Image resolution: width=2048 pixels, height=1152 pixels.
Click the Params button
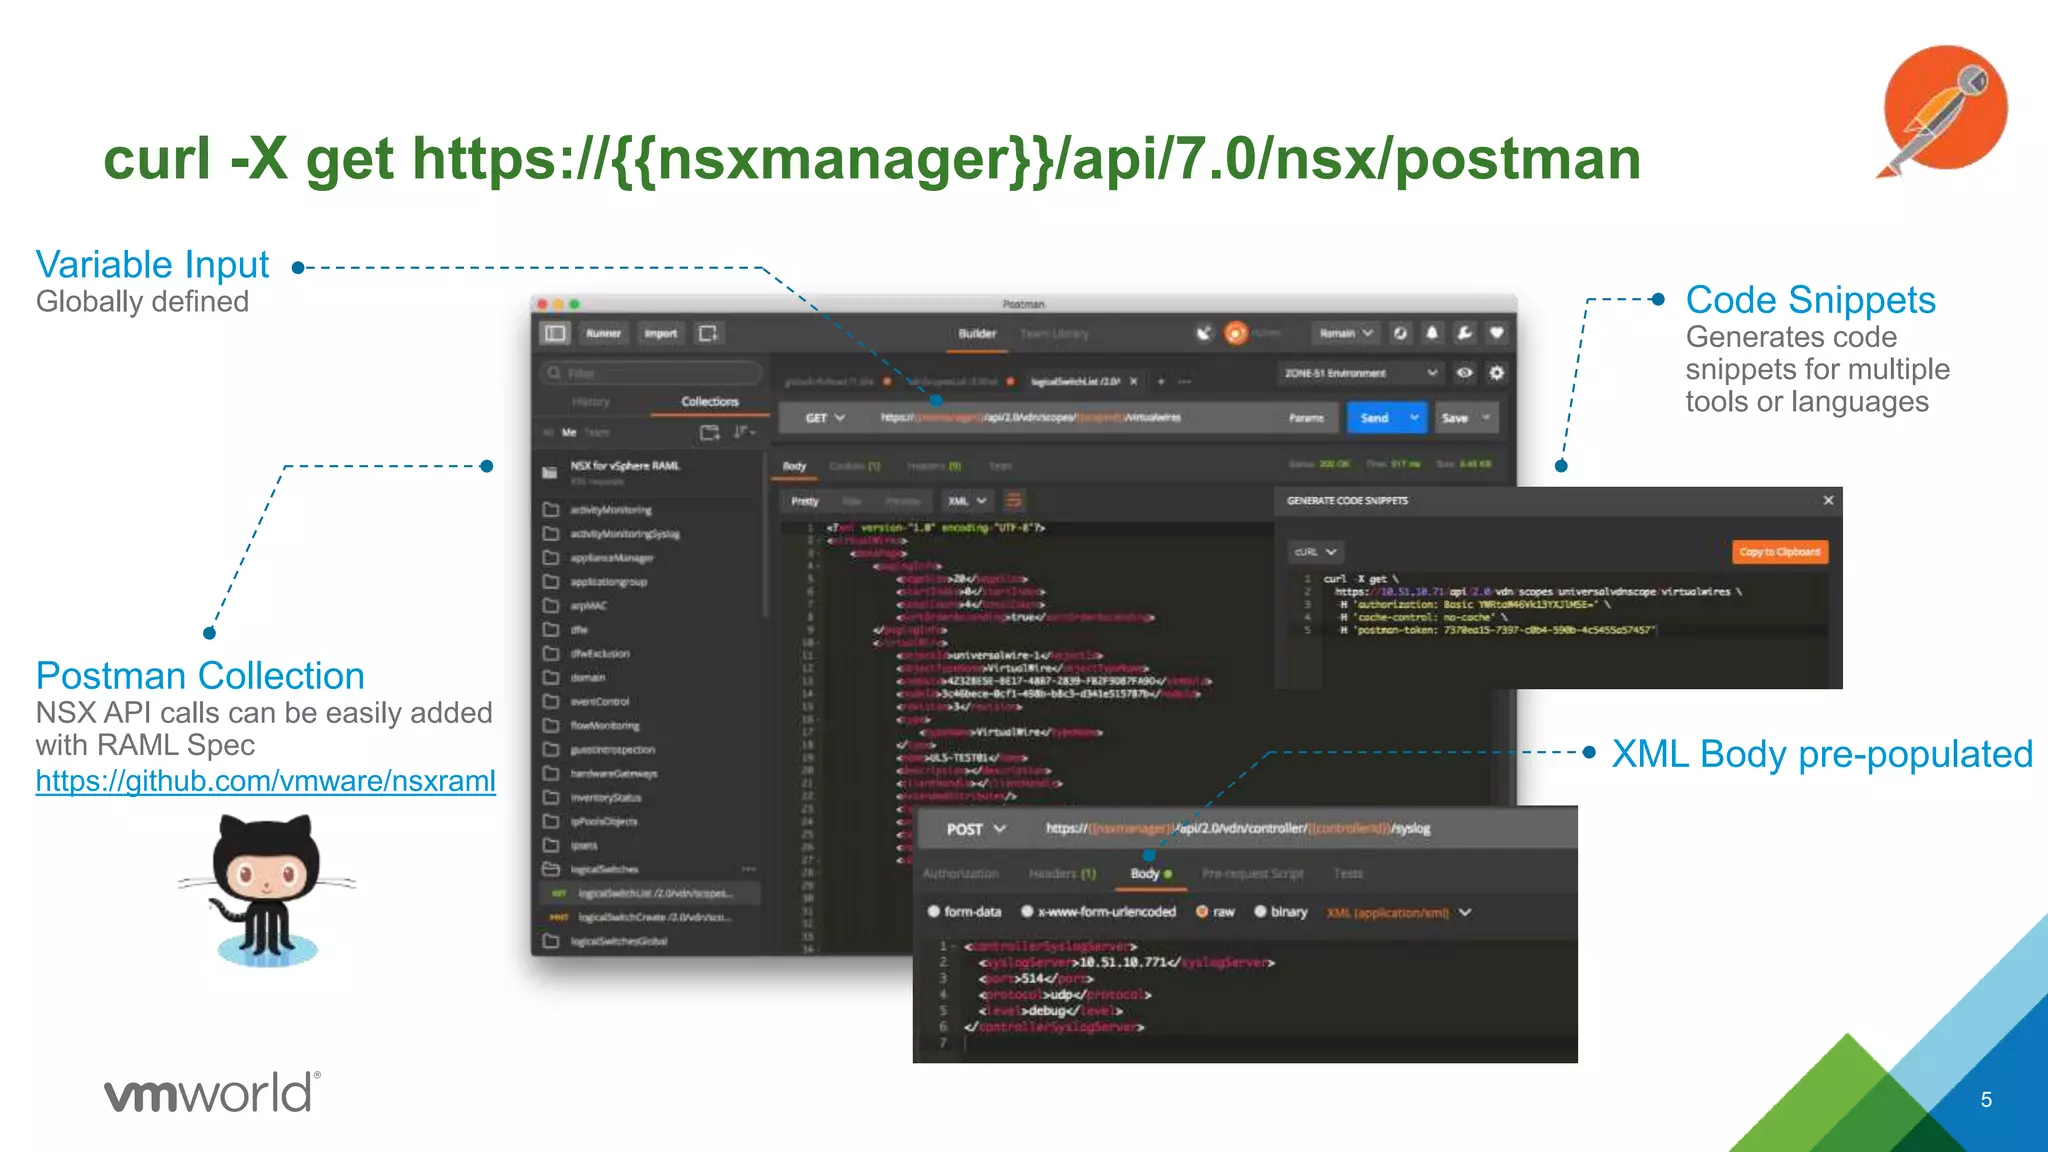coord(1306,418)
